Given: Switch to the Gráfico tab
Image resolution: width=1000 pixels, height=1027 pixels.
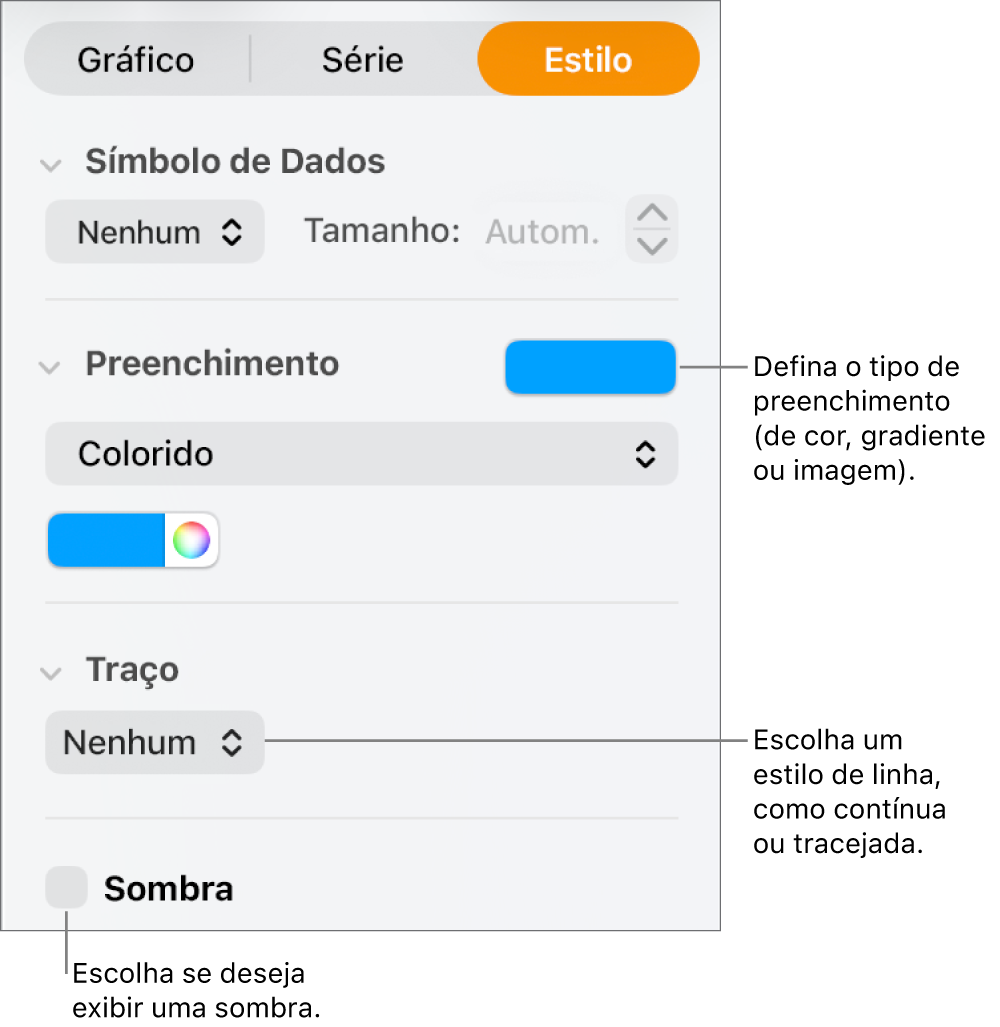Looking at the screenshot, I should pos(135,59).
